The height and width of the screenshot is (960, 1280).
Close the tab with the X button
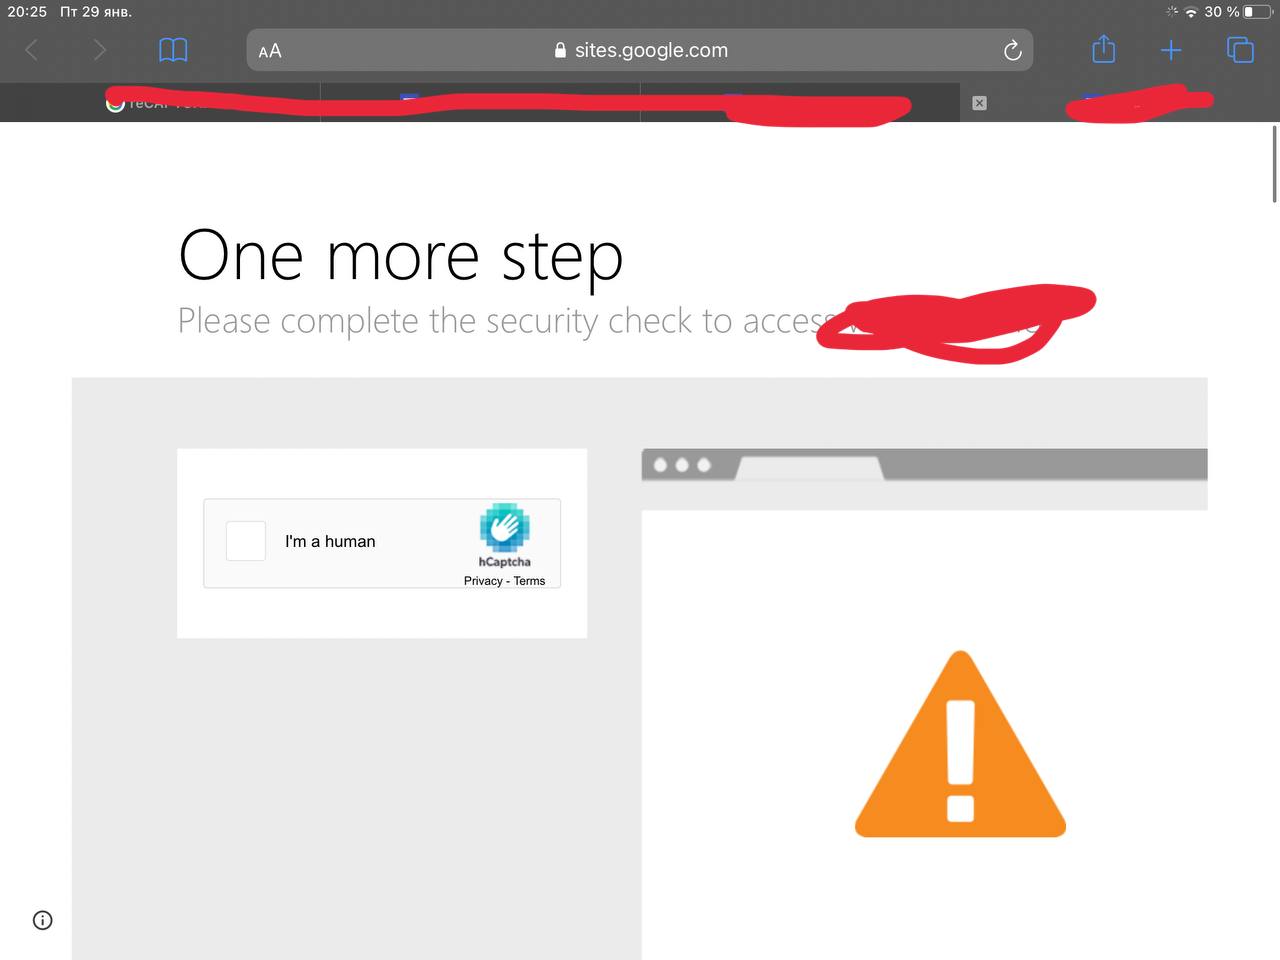[x=979, y=103]
